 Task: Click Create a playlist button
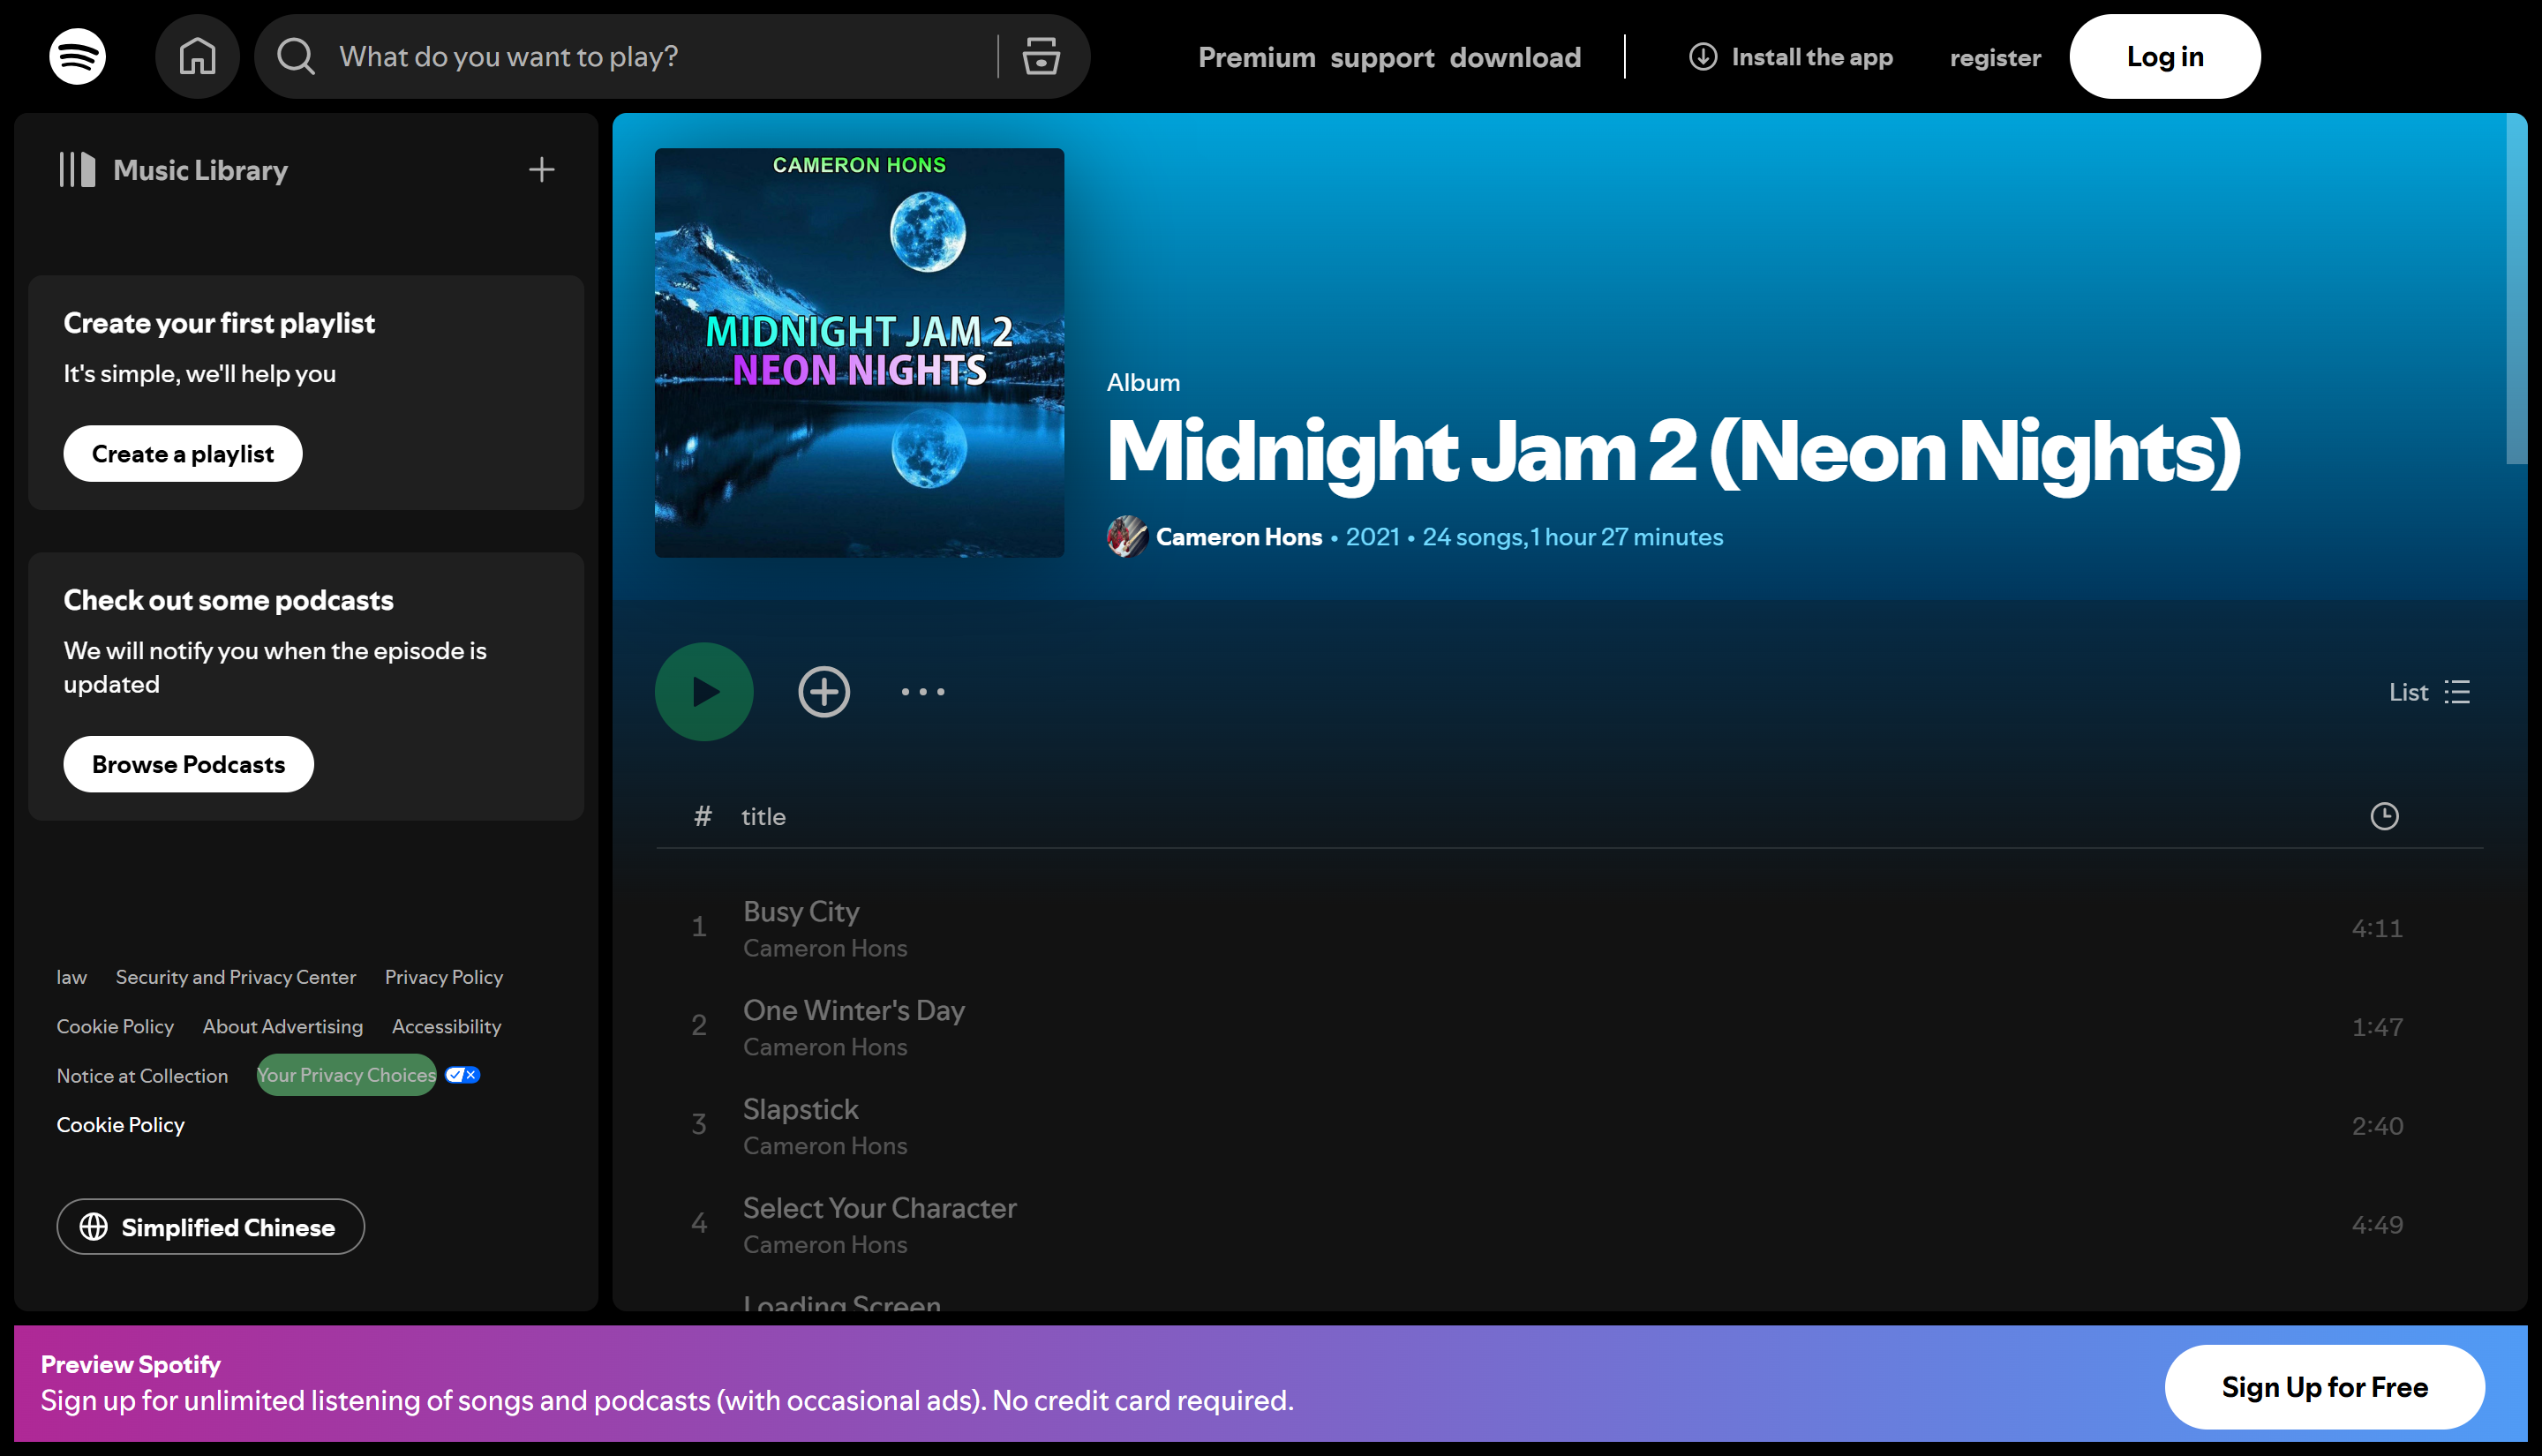point(183,454)
